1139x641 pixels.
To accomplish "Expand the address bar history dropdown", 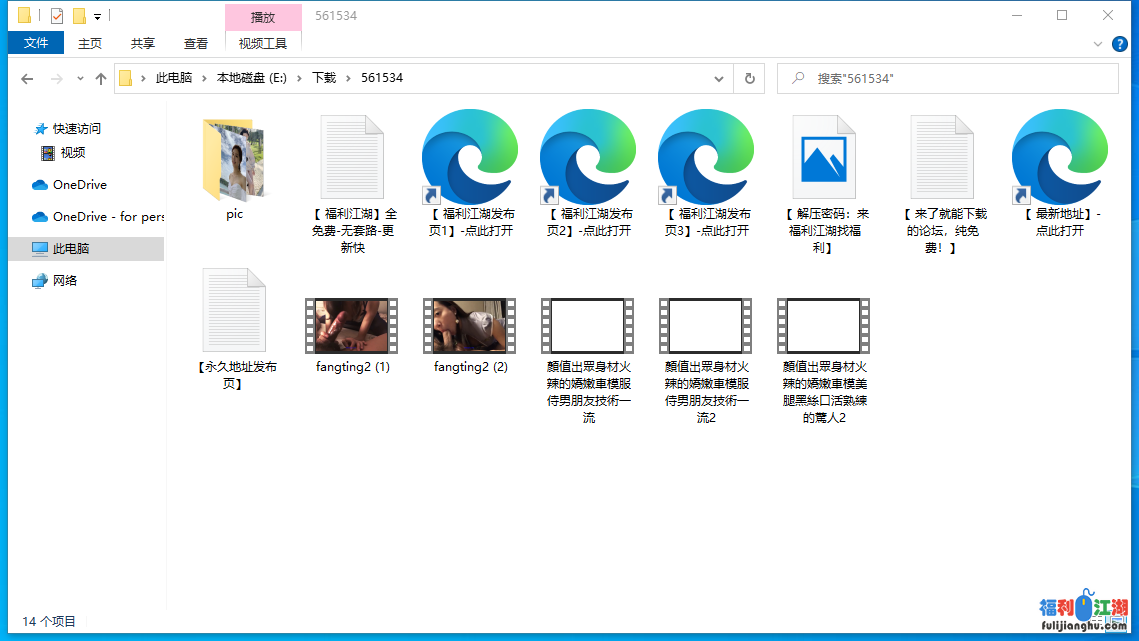I will 719,78.
